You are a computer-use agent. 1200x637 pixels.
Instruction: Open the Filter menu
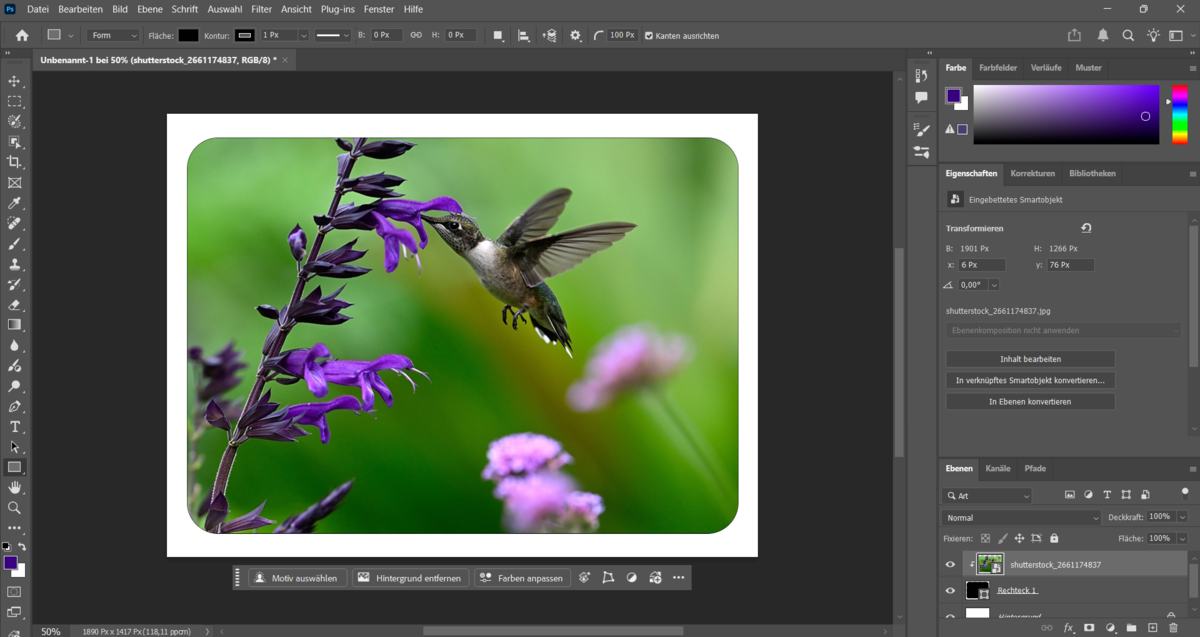pos(260,9)
